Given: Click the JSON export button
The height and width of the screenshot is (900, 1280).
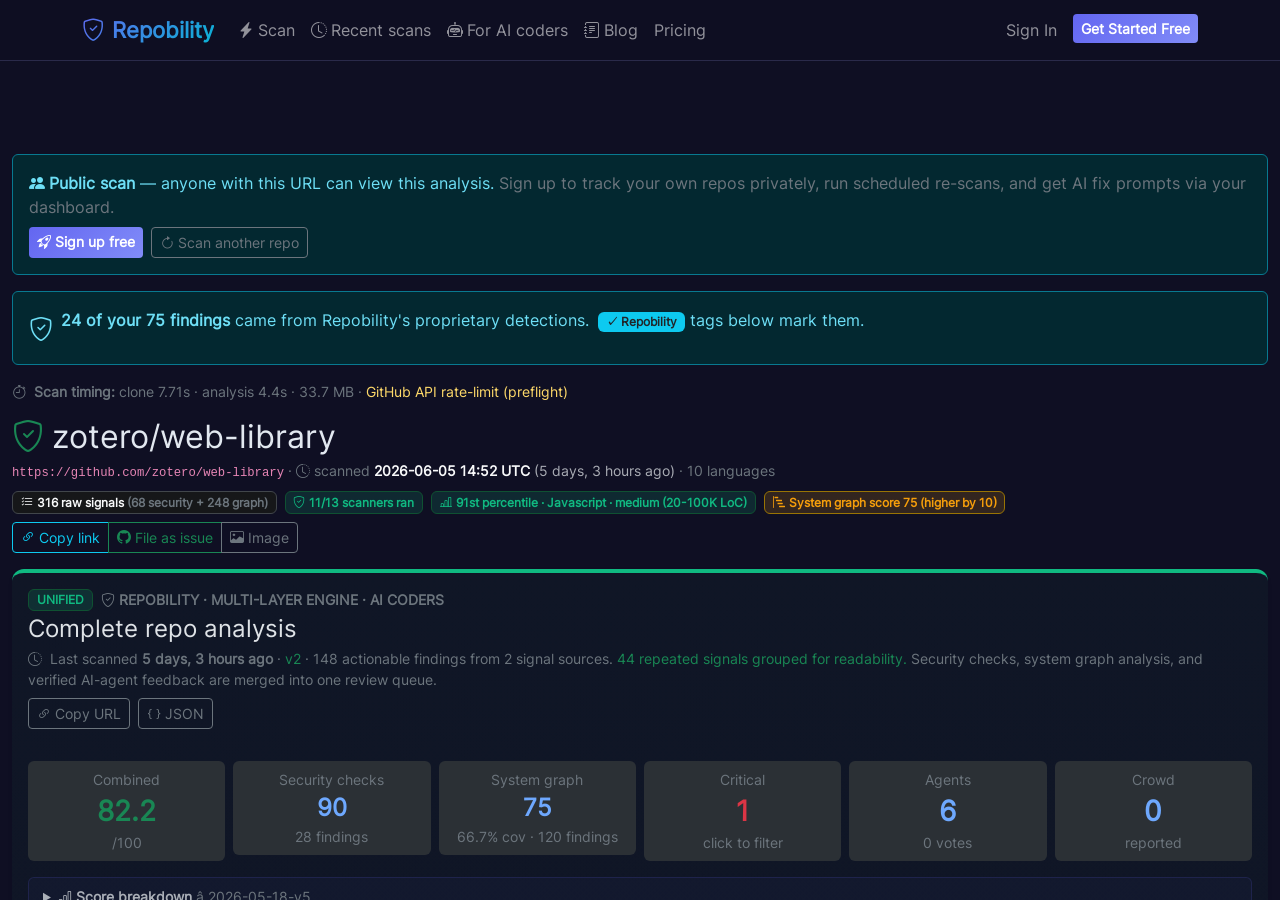Looking at the screenshot, I should pyautogui.click(x=175, y=713).
